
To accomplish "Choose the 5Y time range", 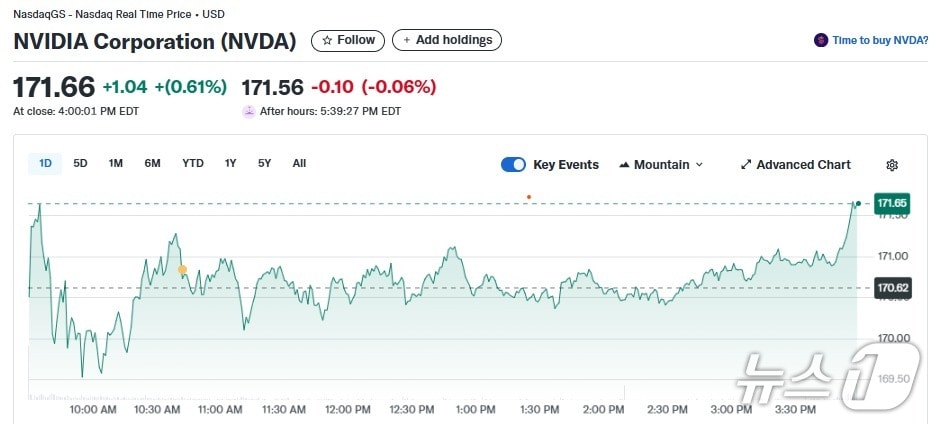I will 265,164.
